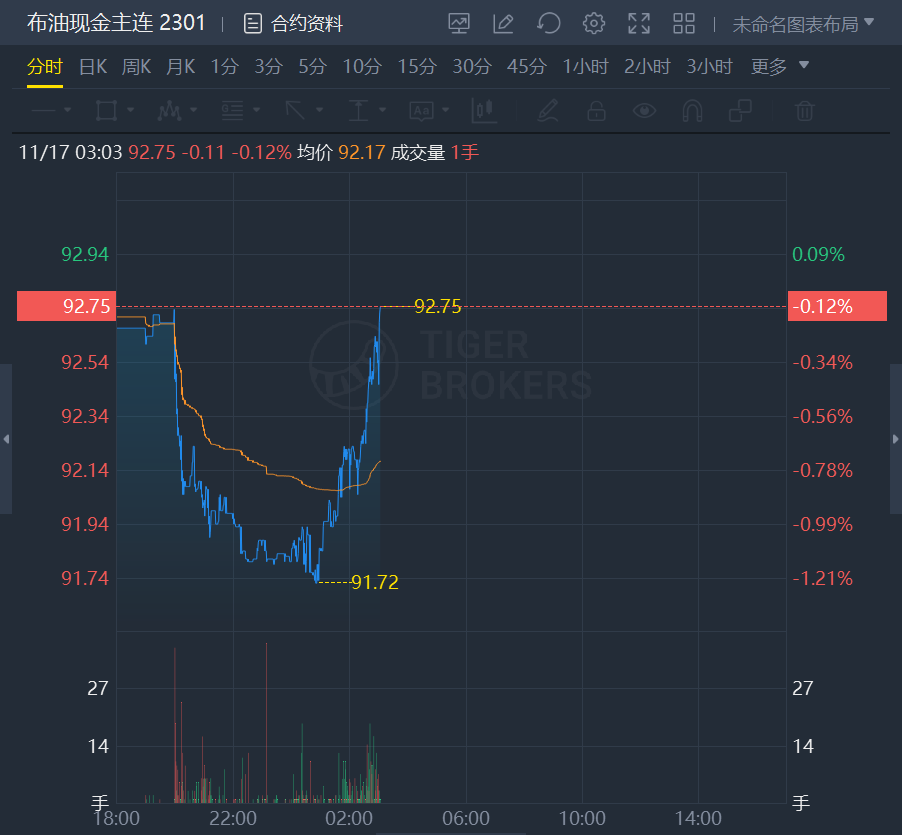This screenshot has height=835, width=902.
Task: Switch to the 日K tab
Action: (93, 67)
